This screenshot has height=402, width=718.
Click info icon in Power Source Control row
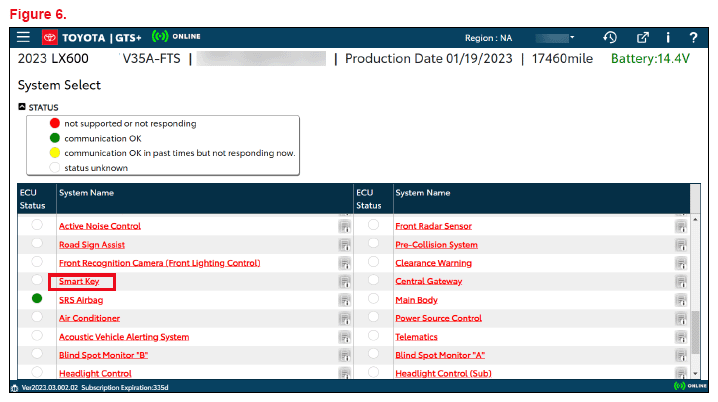click(681, 318)
